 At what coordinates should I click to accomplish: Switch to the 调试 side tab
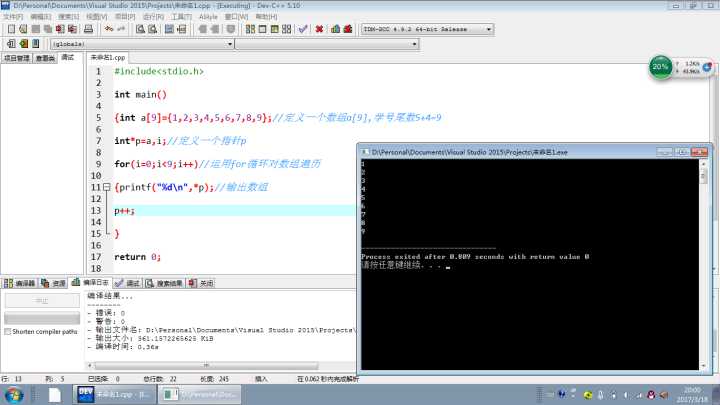click(x=68, y=57)
